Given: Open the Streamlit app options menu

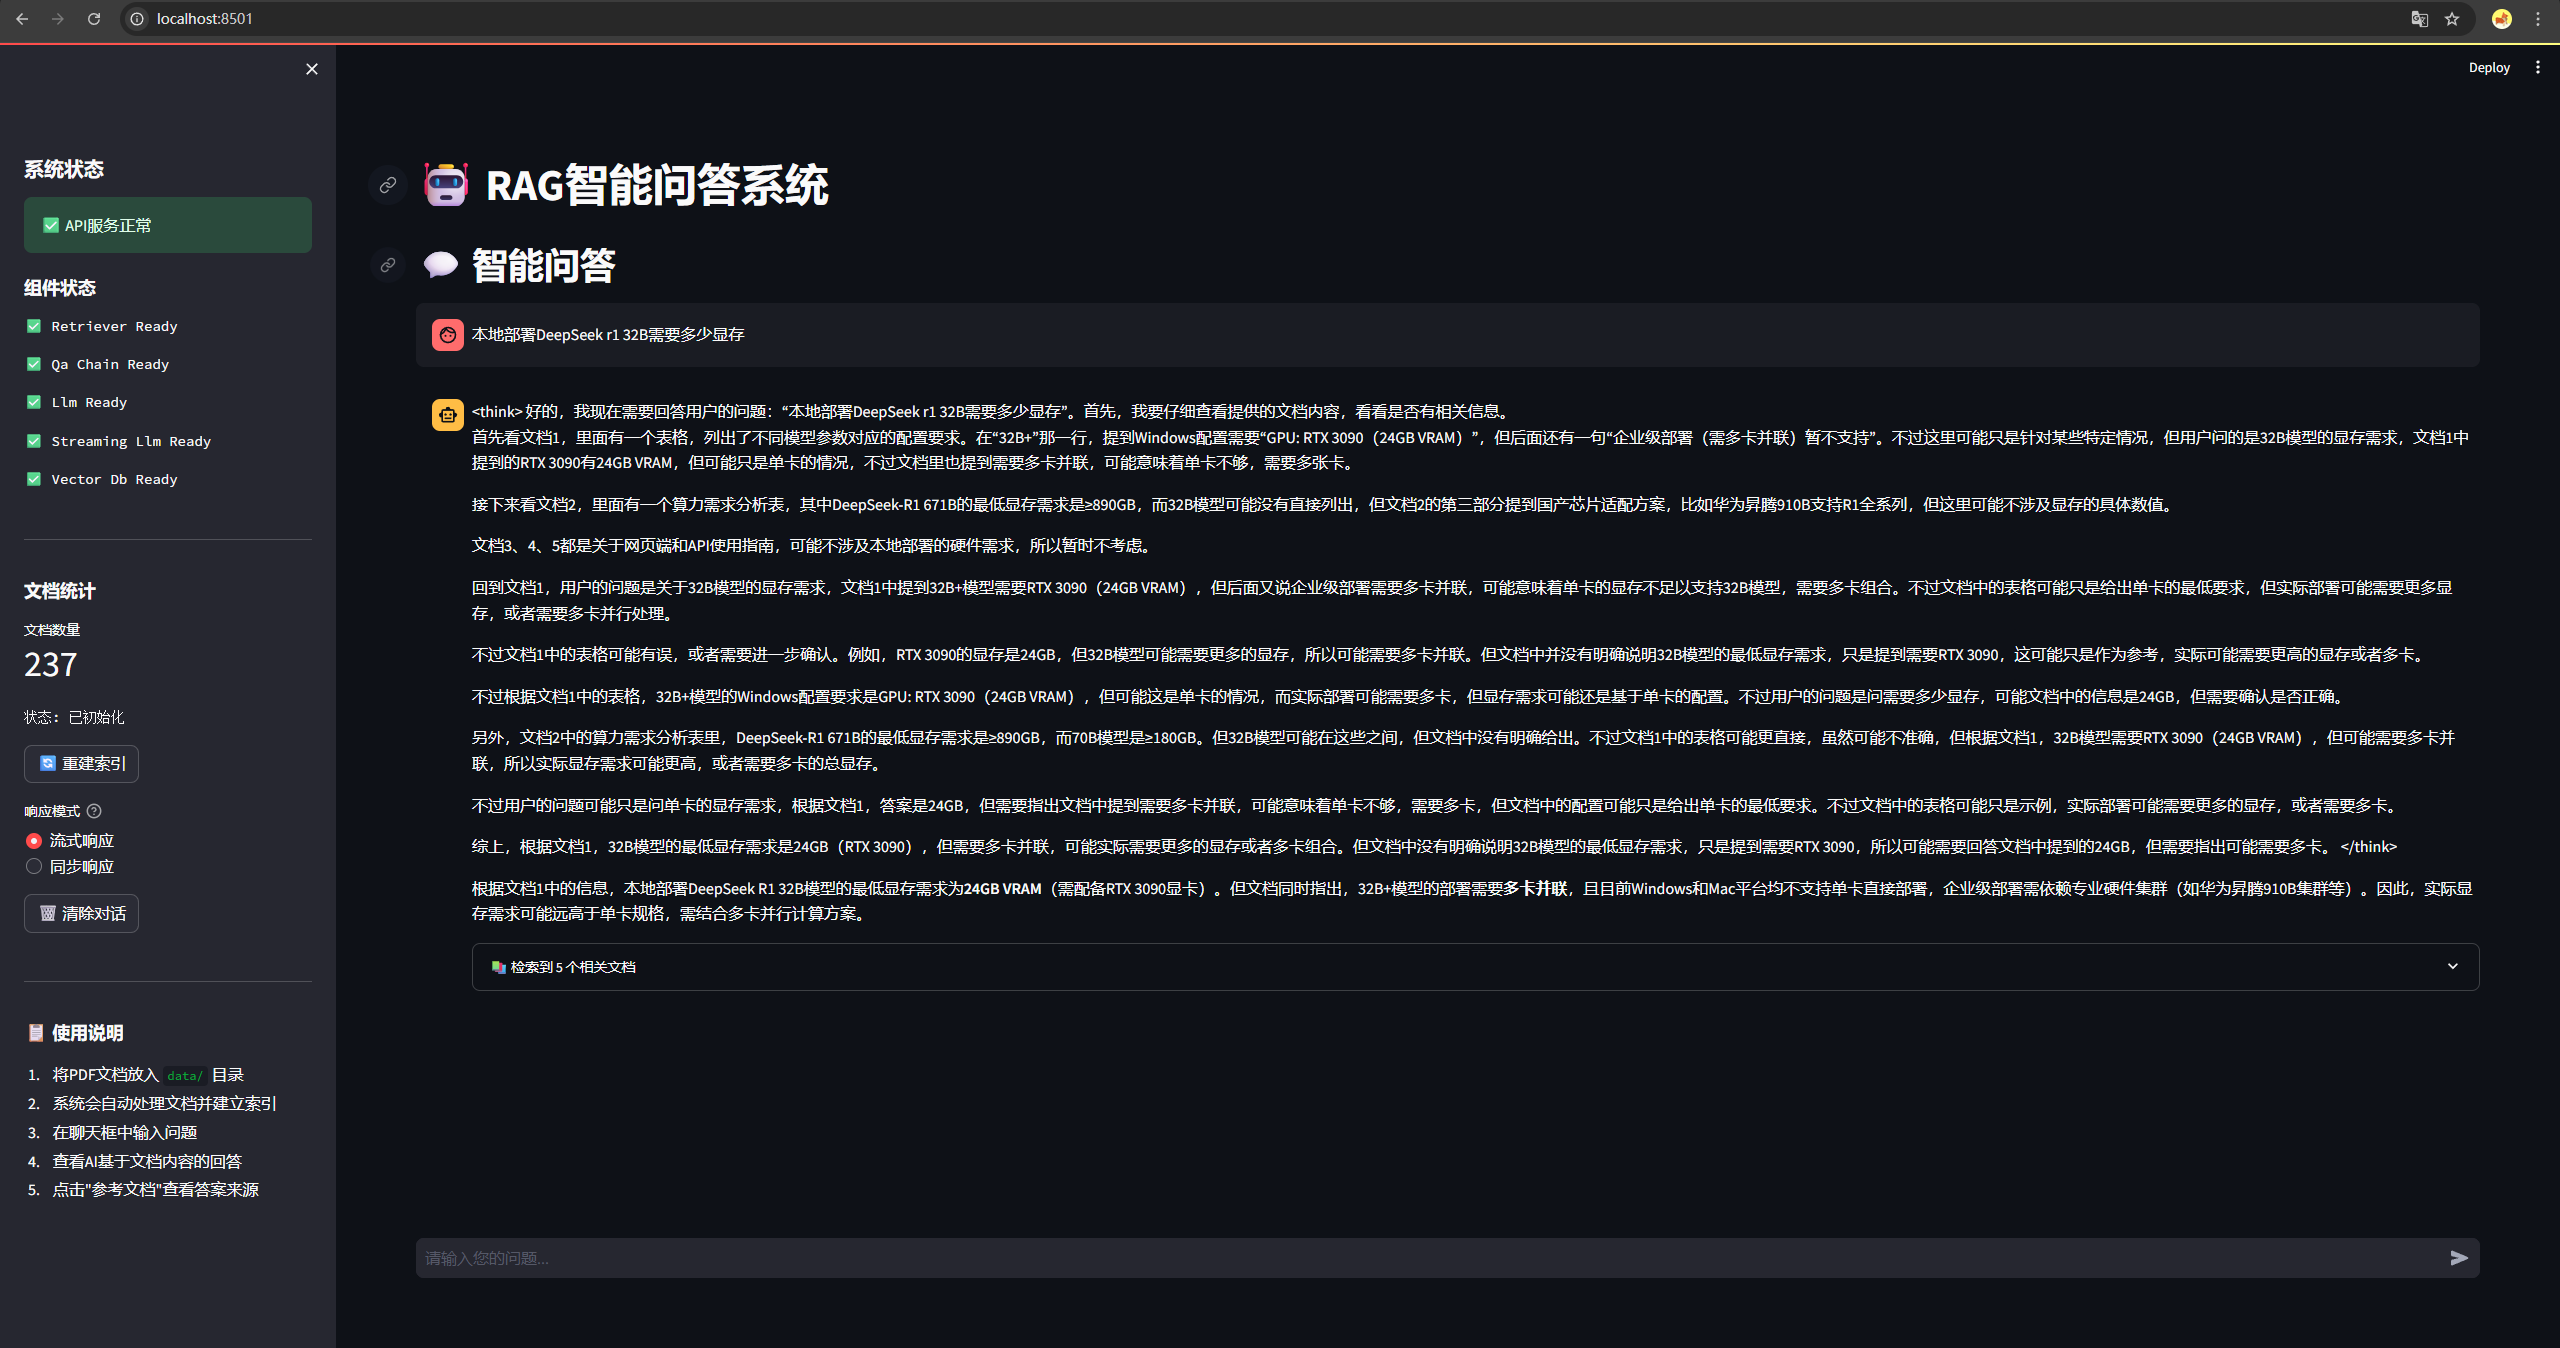Looking at the screenshot, I should click(x=2538, y=67).
